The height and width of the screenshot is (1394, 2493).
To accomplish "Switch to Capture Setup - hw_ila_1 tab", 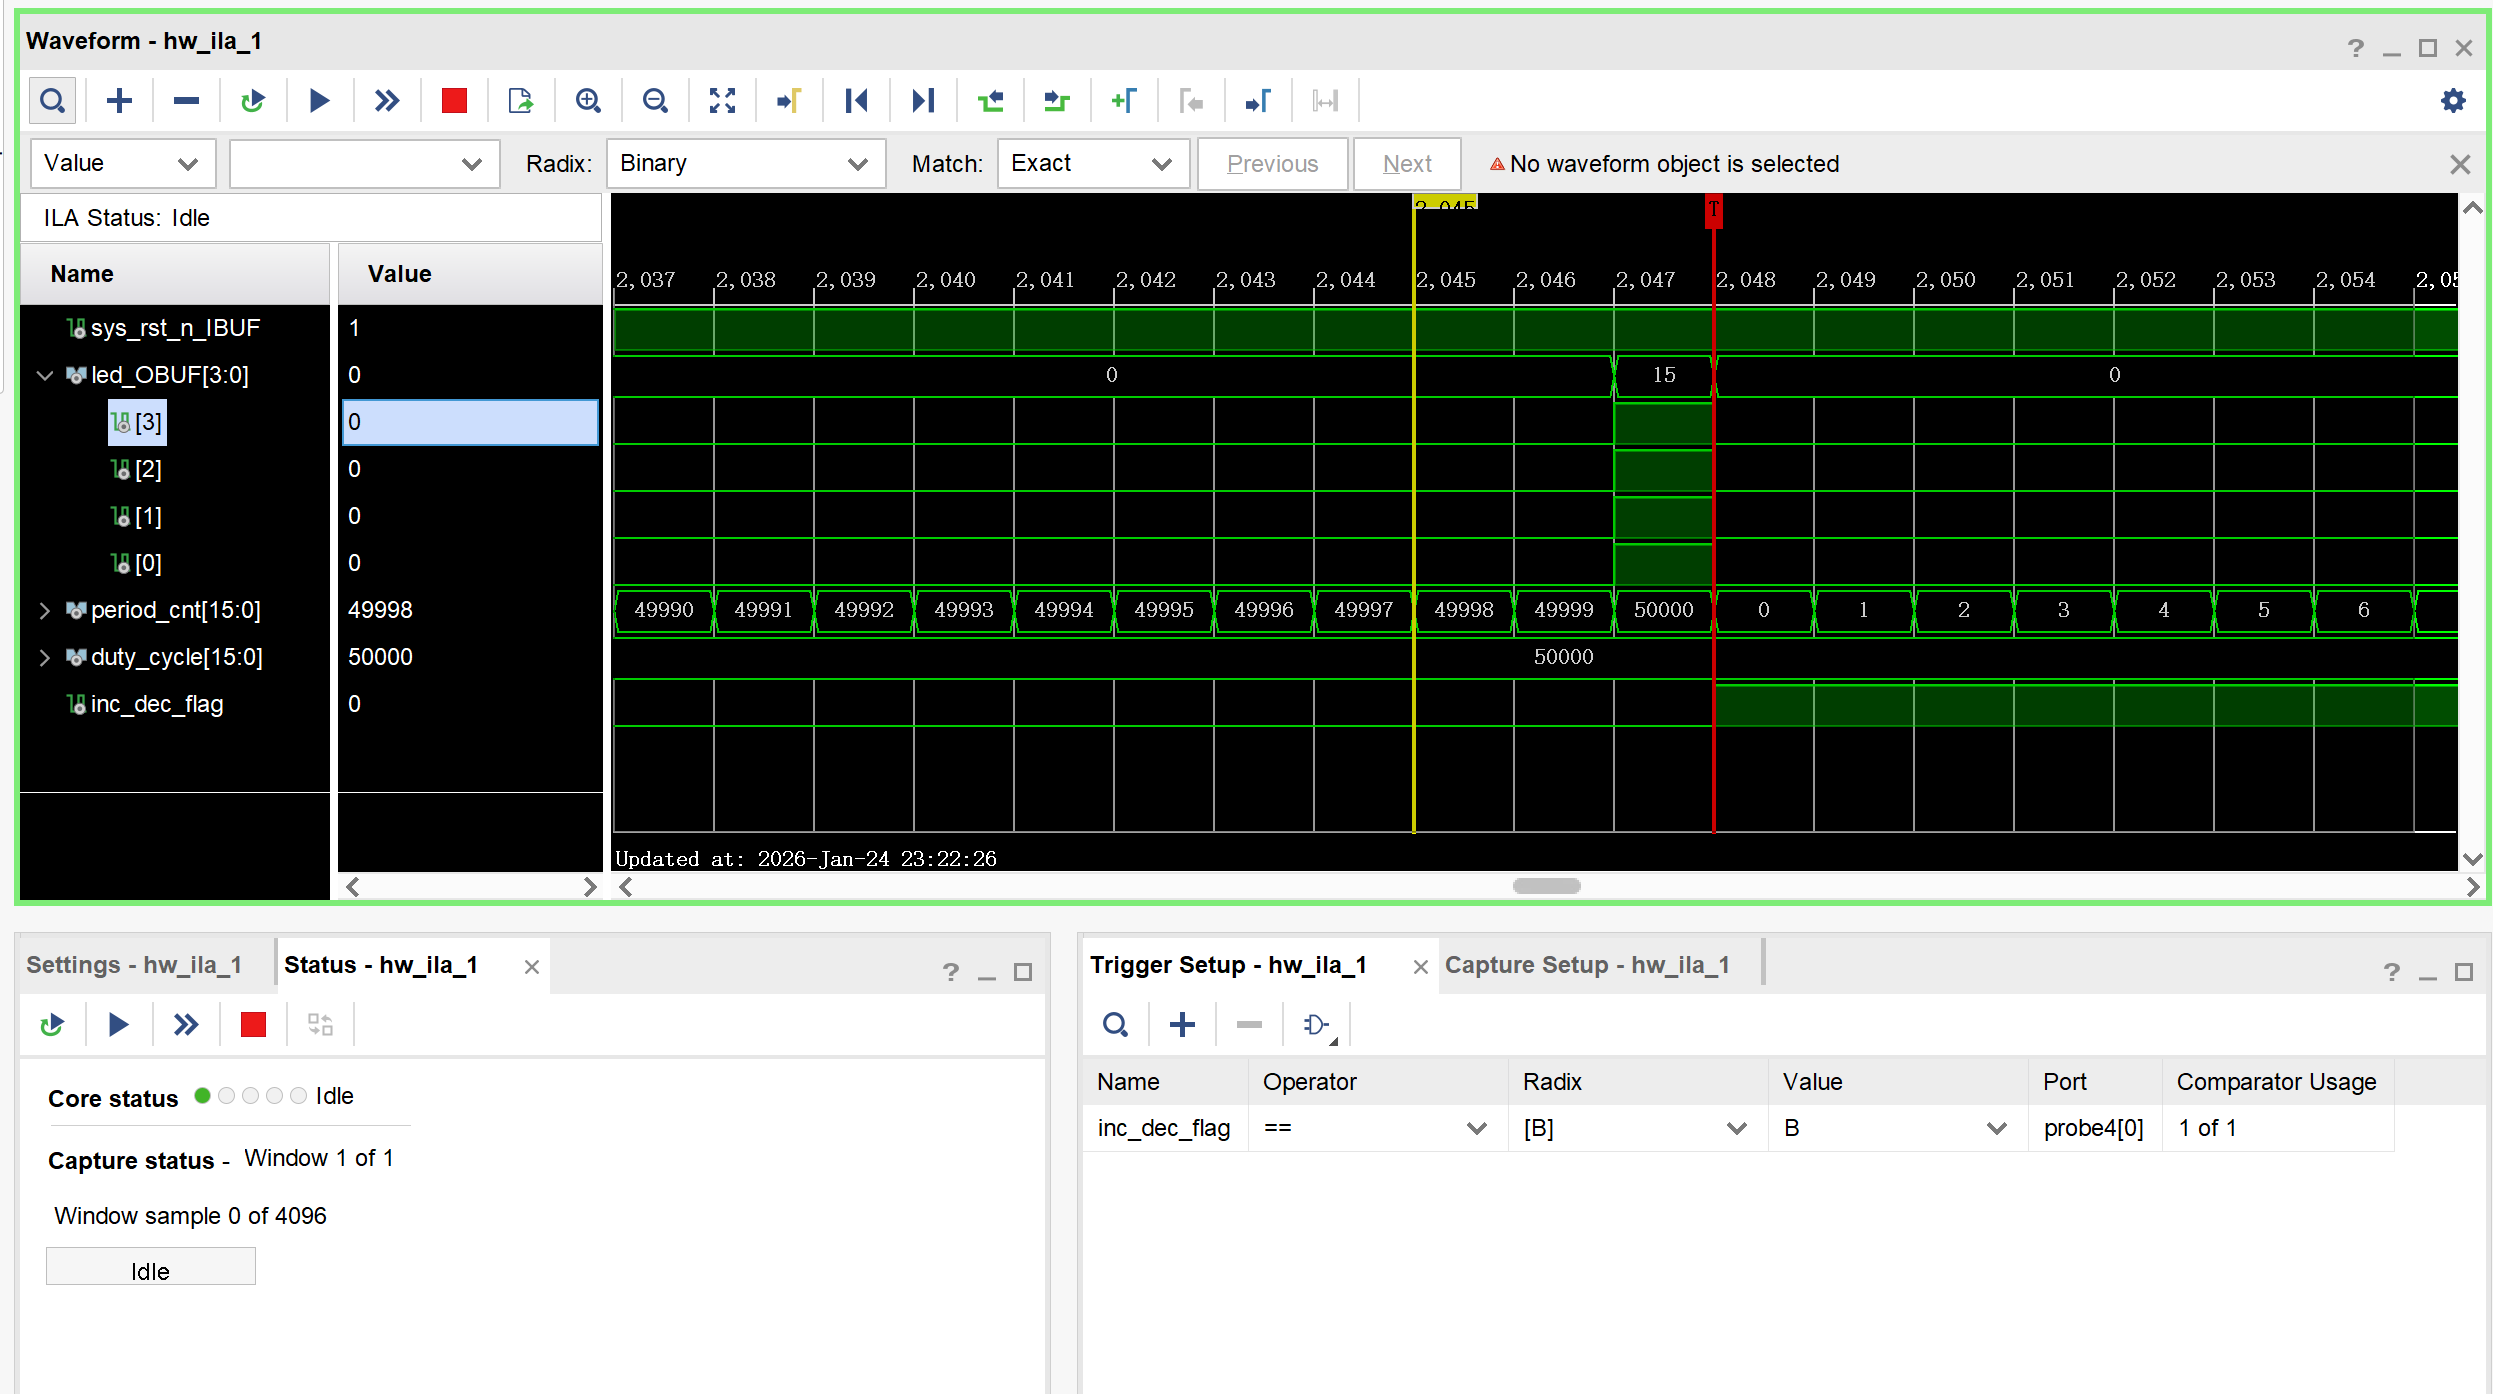I will [1586, 965].
